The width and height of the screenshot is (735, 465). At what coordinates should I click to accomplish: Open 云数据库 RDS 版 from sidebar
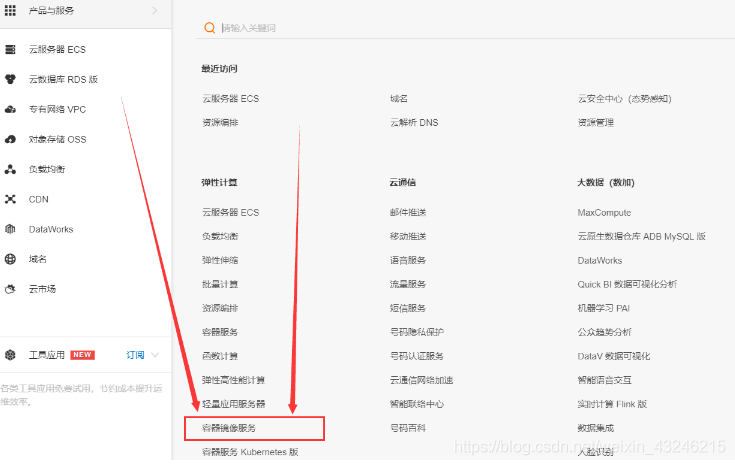point(63,79)
